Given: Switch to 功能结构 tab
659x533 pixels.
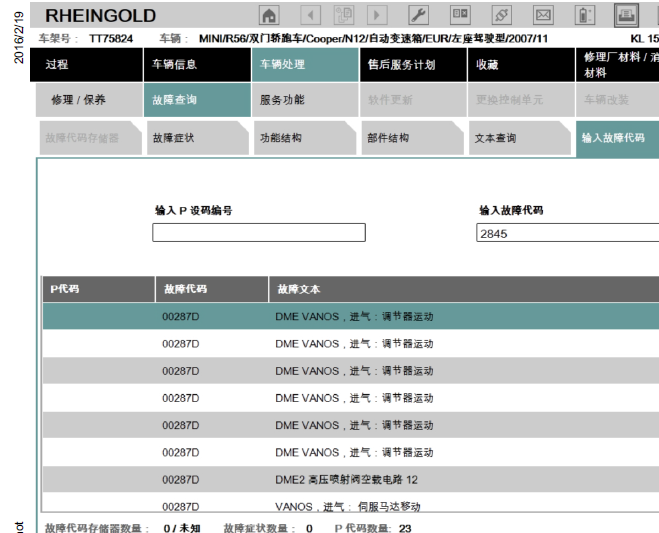Looking at the screenshot, I should point(305,138).
